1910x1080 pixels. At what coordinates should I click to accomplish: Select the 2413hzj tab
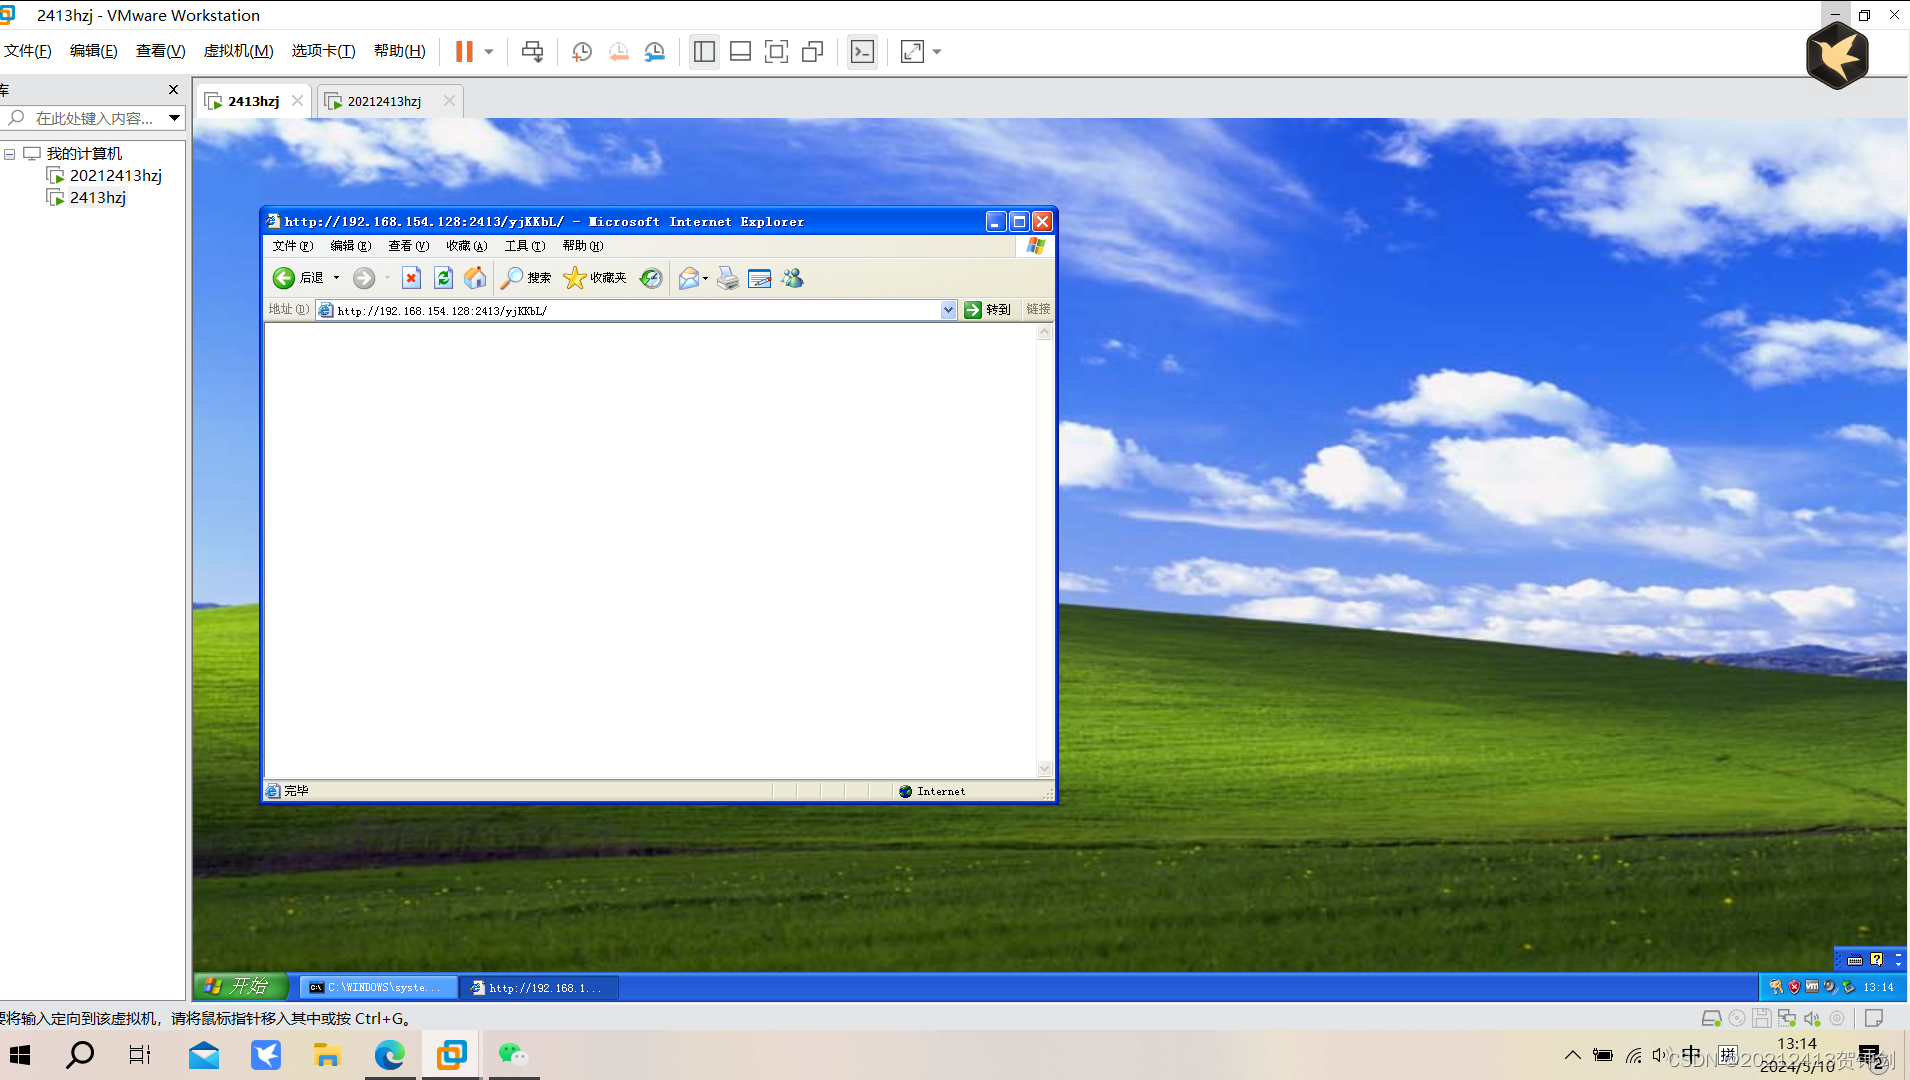click(253, 101)
